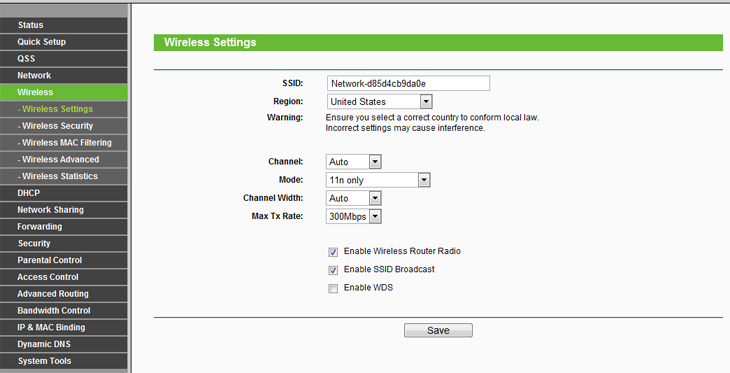
Task: Open the Status menu item
Action: (x=63, y=25)
